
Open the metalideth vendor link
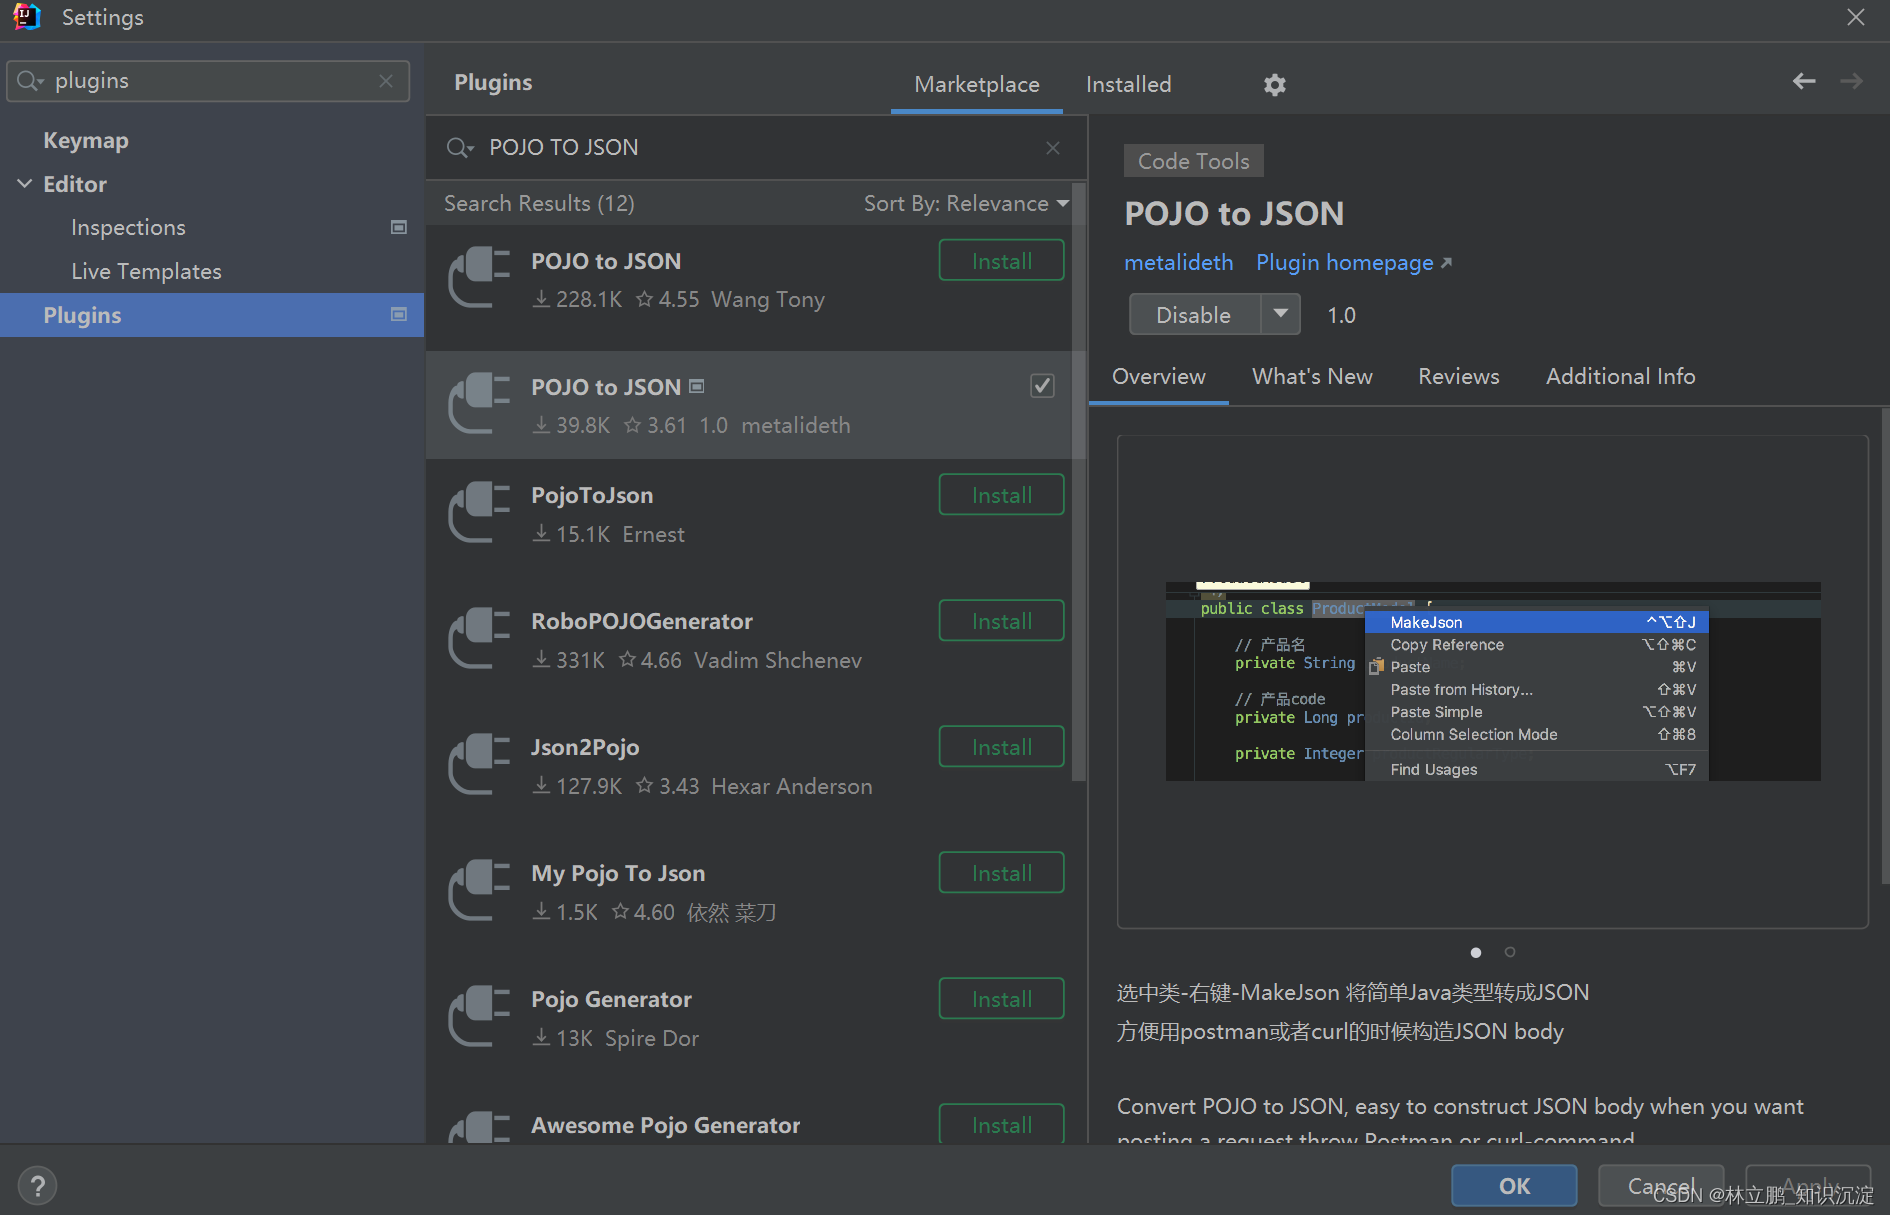(1178, 263)
